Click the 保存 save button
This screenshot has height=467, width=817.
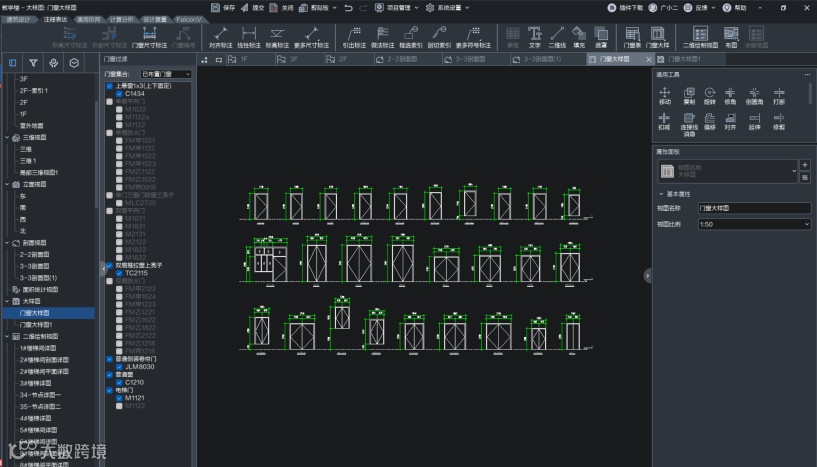[223, 8]
